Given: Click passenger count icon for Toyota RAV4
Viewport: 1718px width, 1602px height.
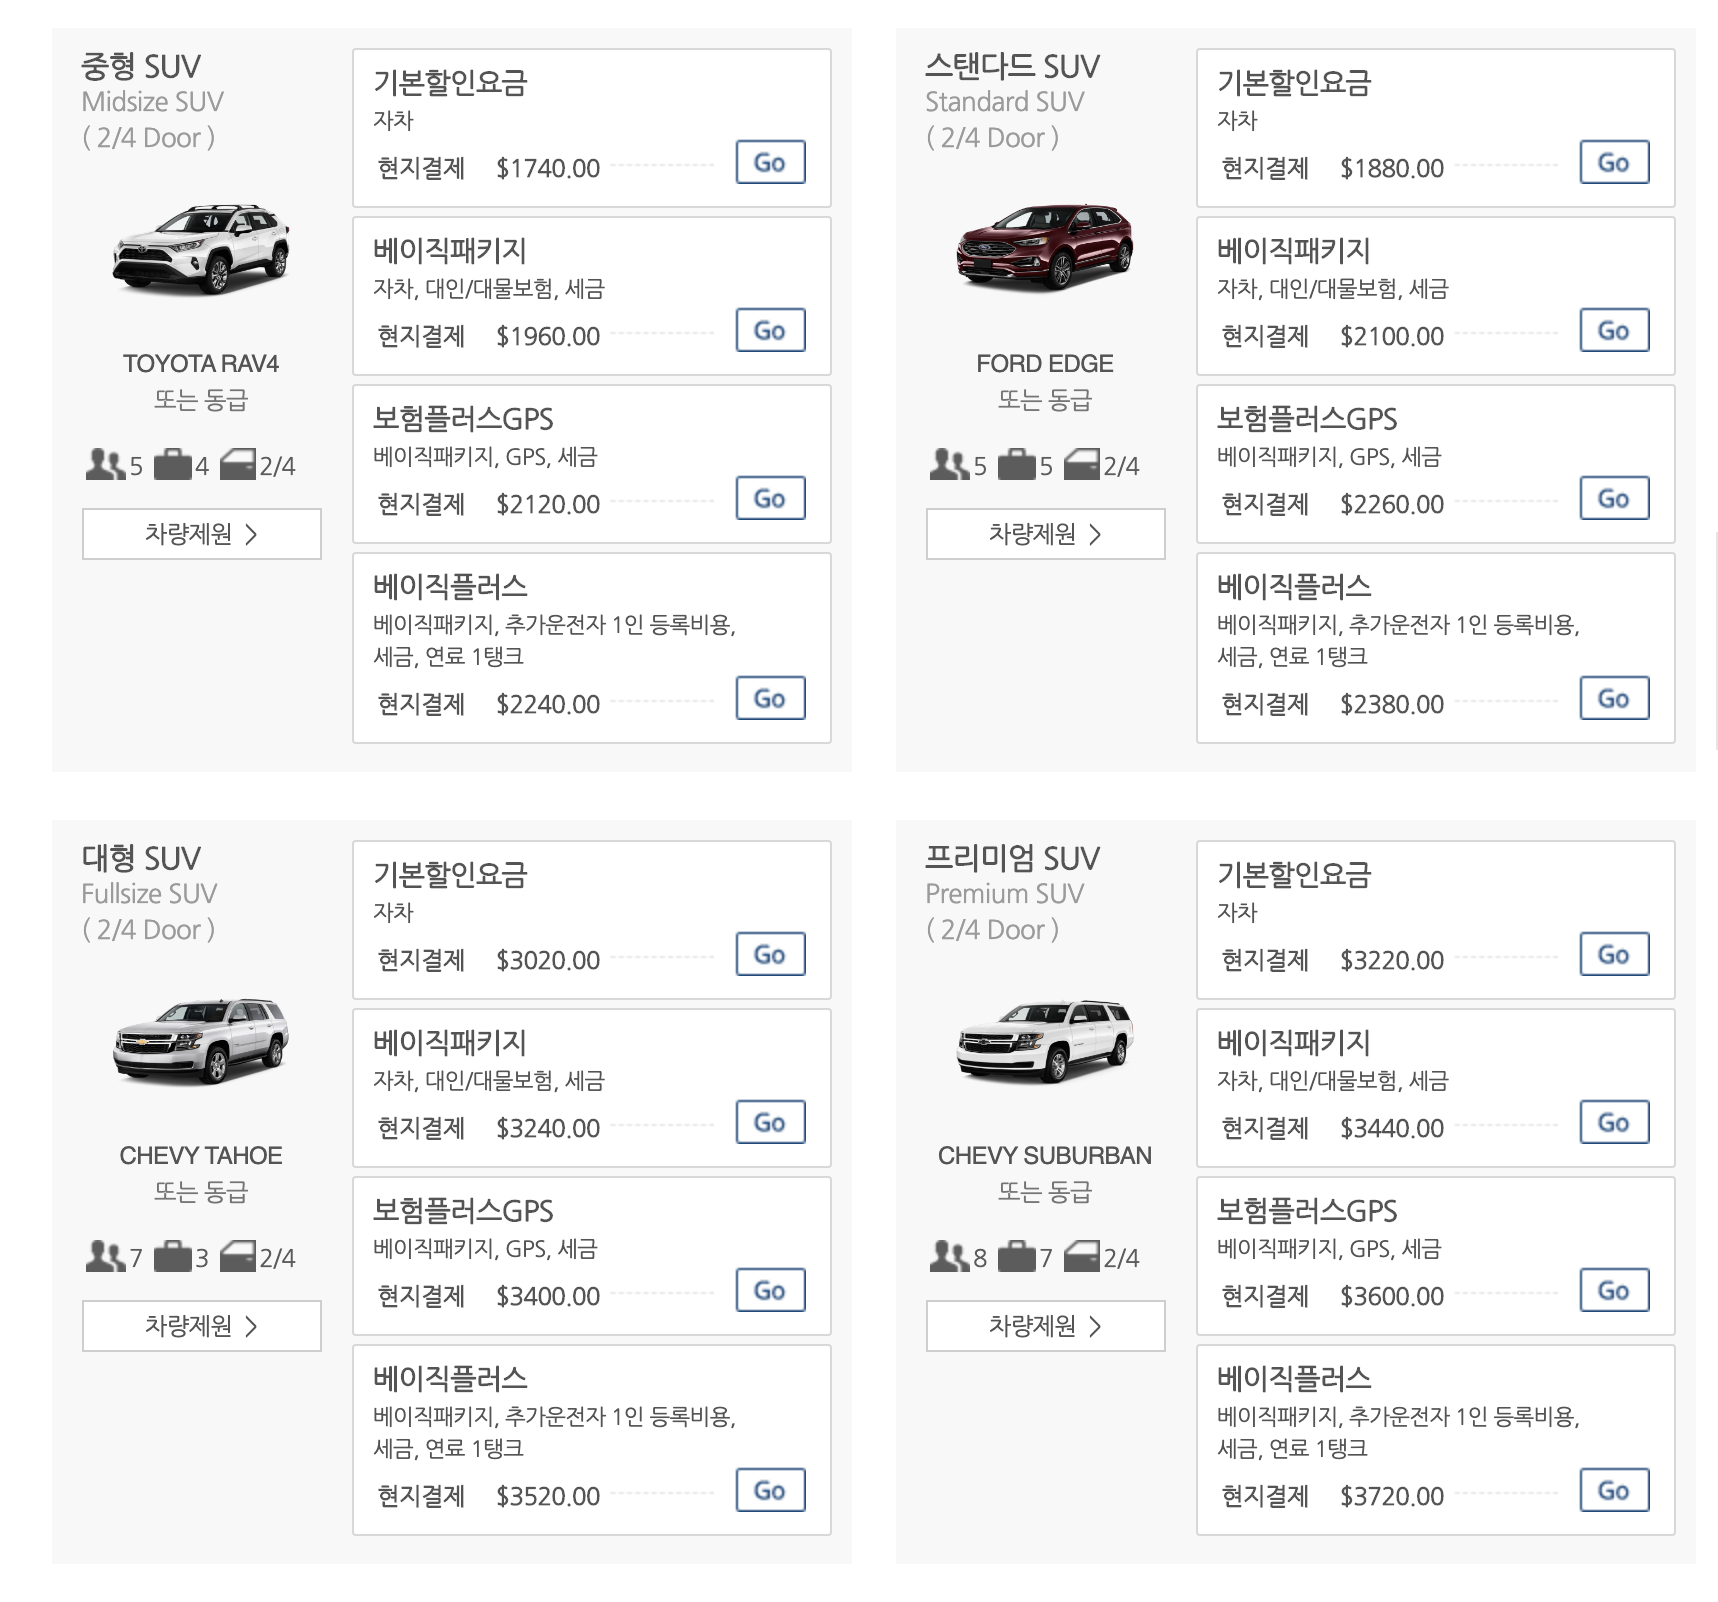Looking at the screenshot, I should tap(104, 465).
